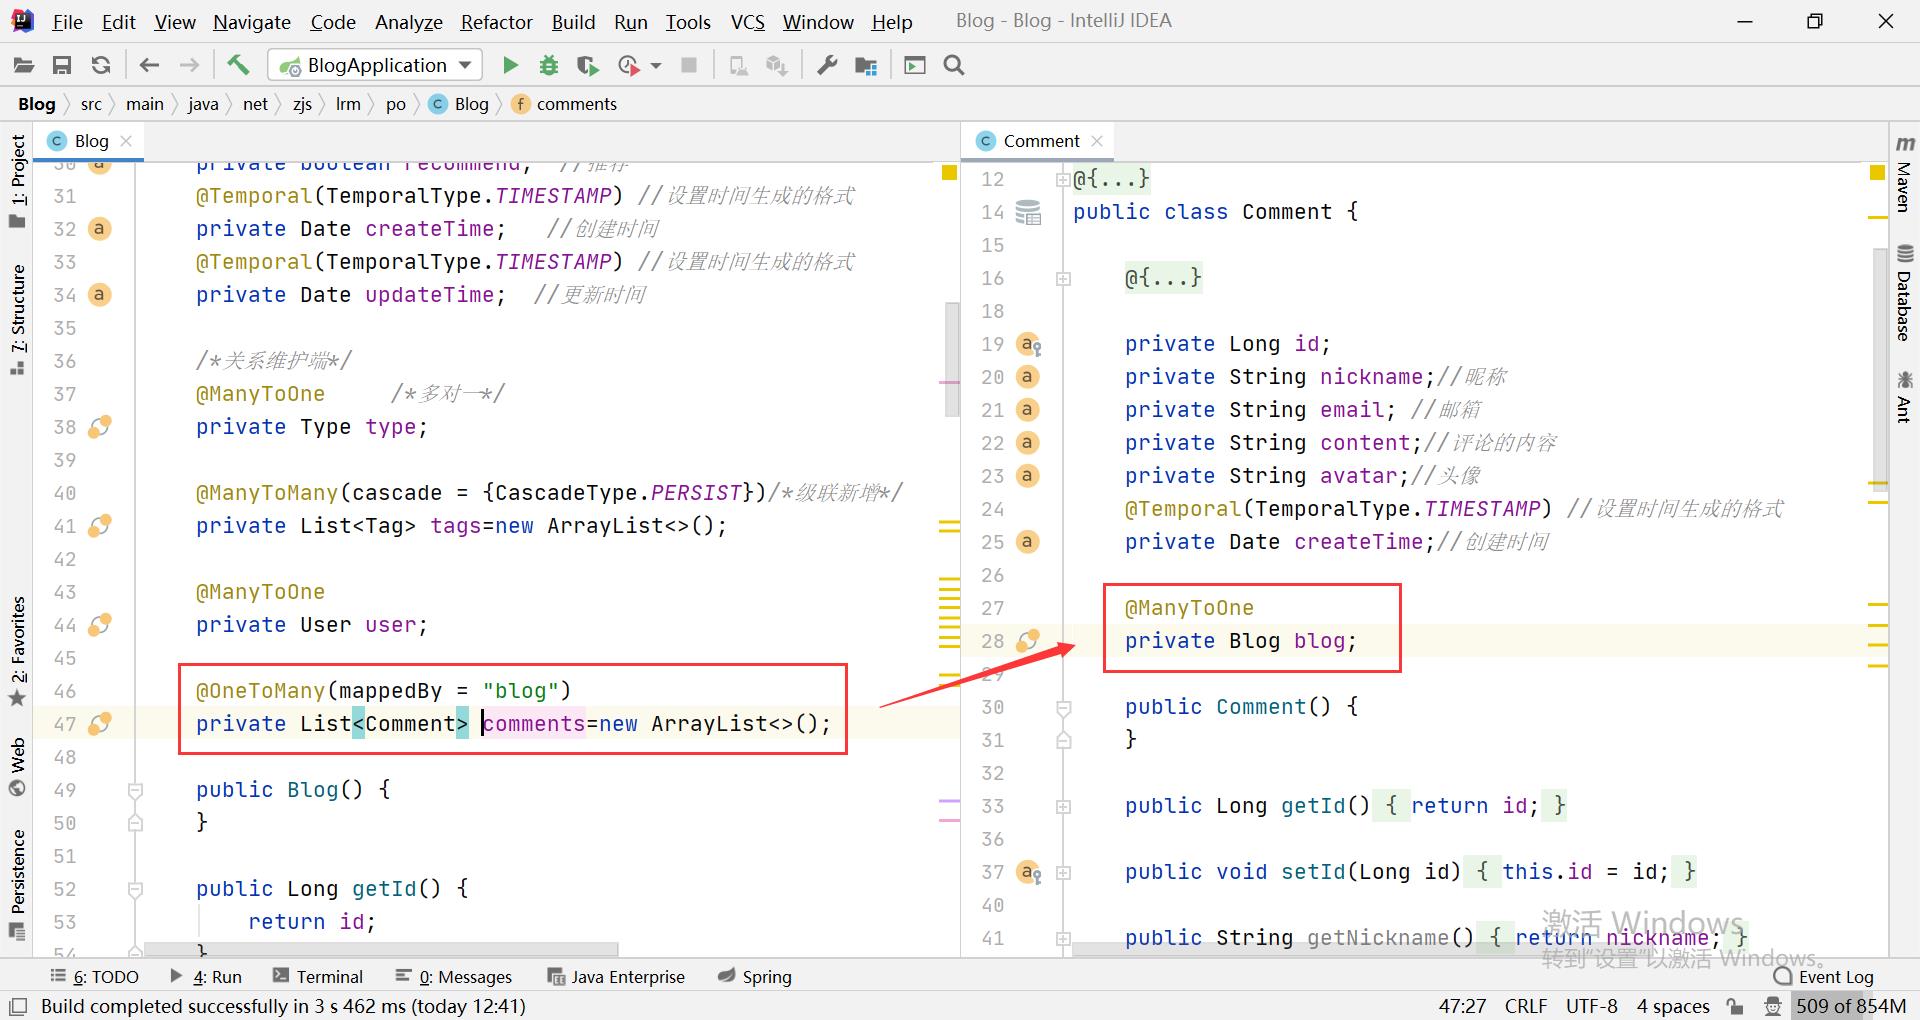Viewport: 1920px width, 1020px height.
Task: Toggle the Persistence side panel
Action: [x=18, y=884]
